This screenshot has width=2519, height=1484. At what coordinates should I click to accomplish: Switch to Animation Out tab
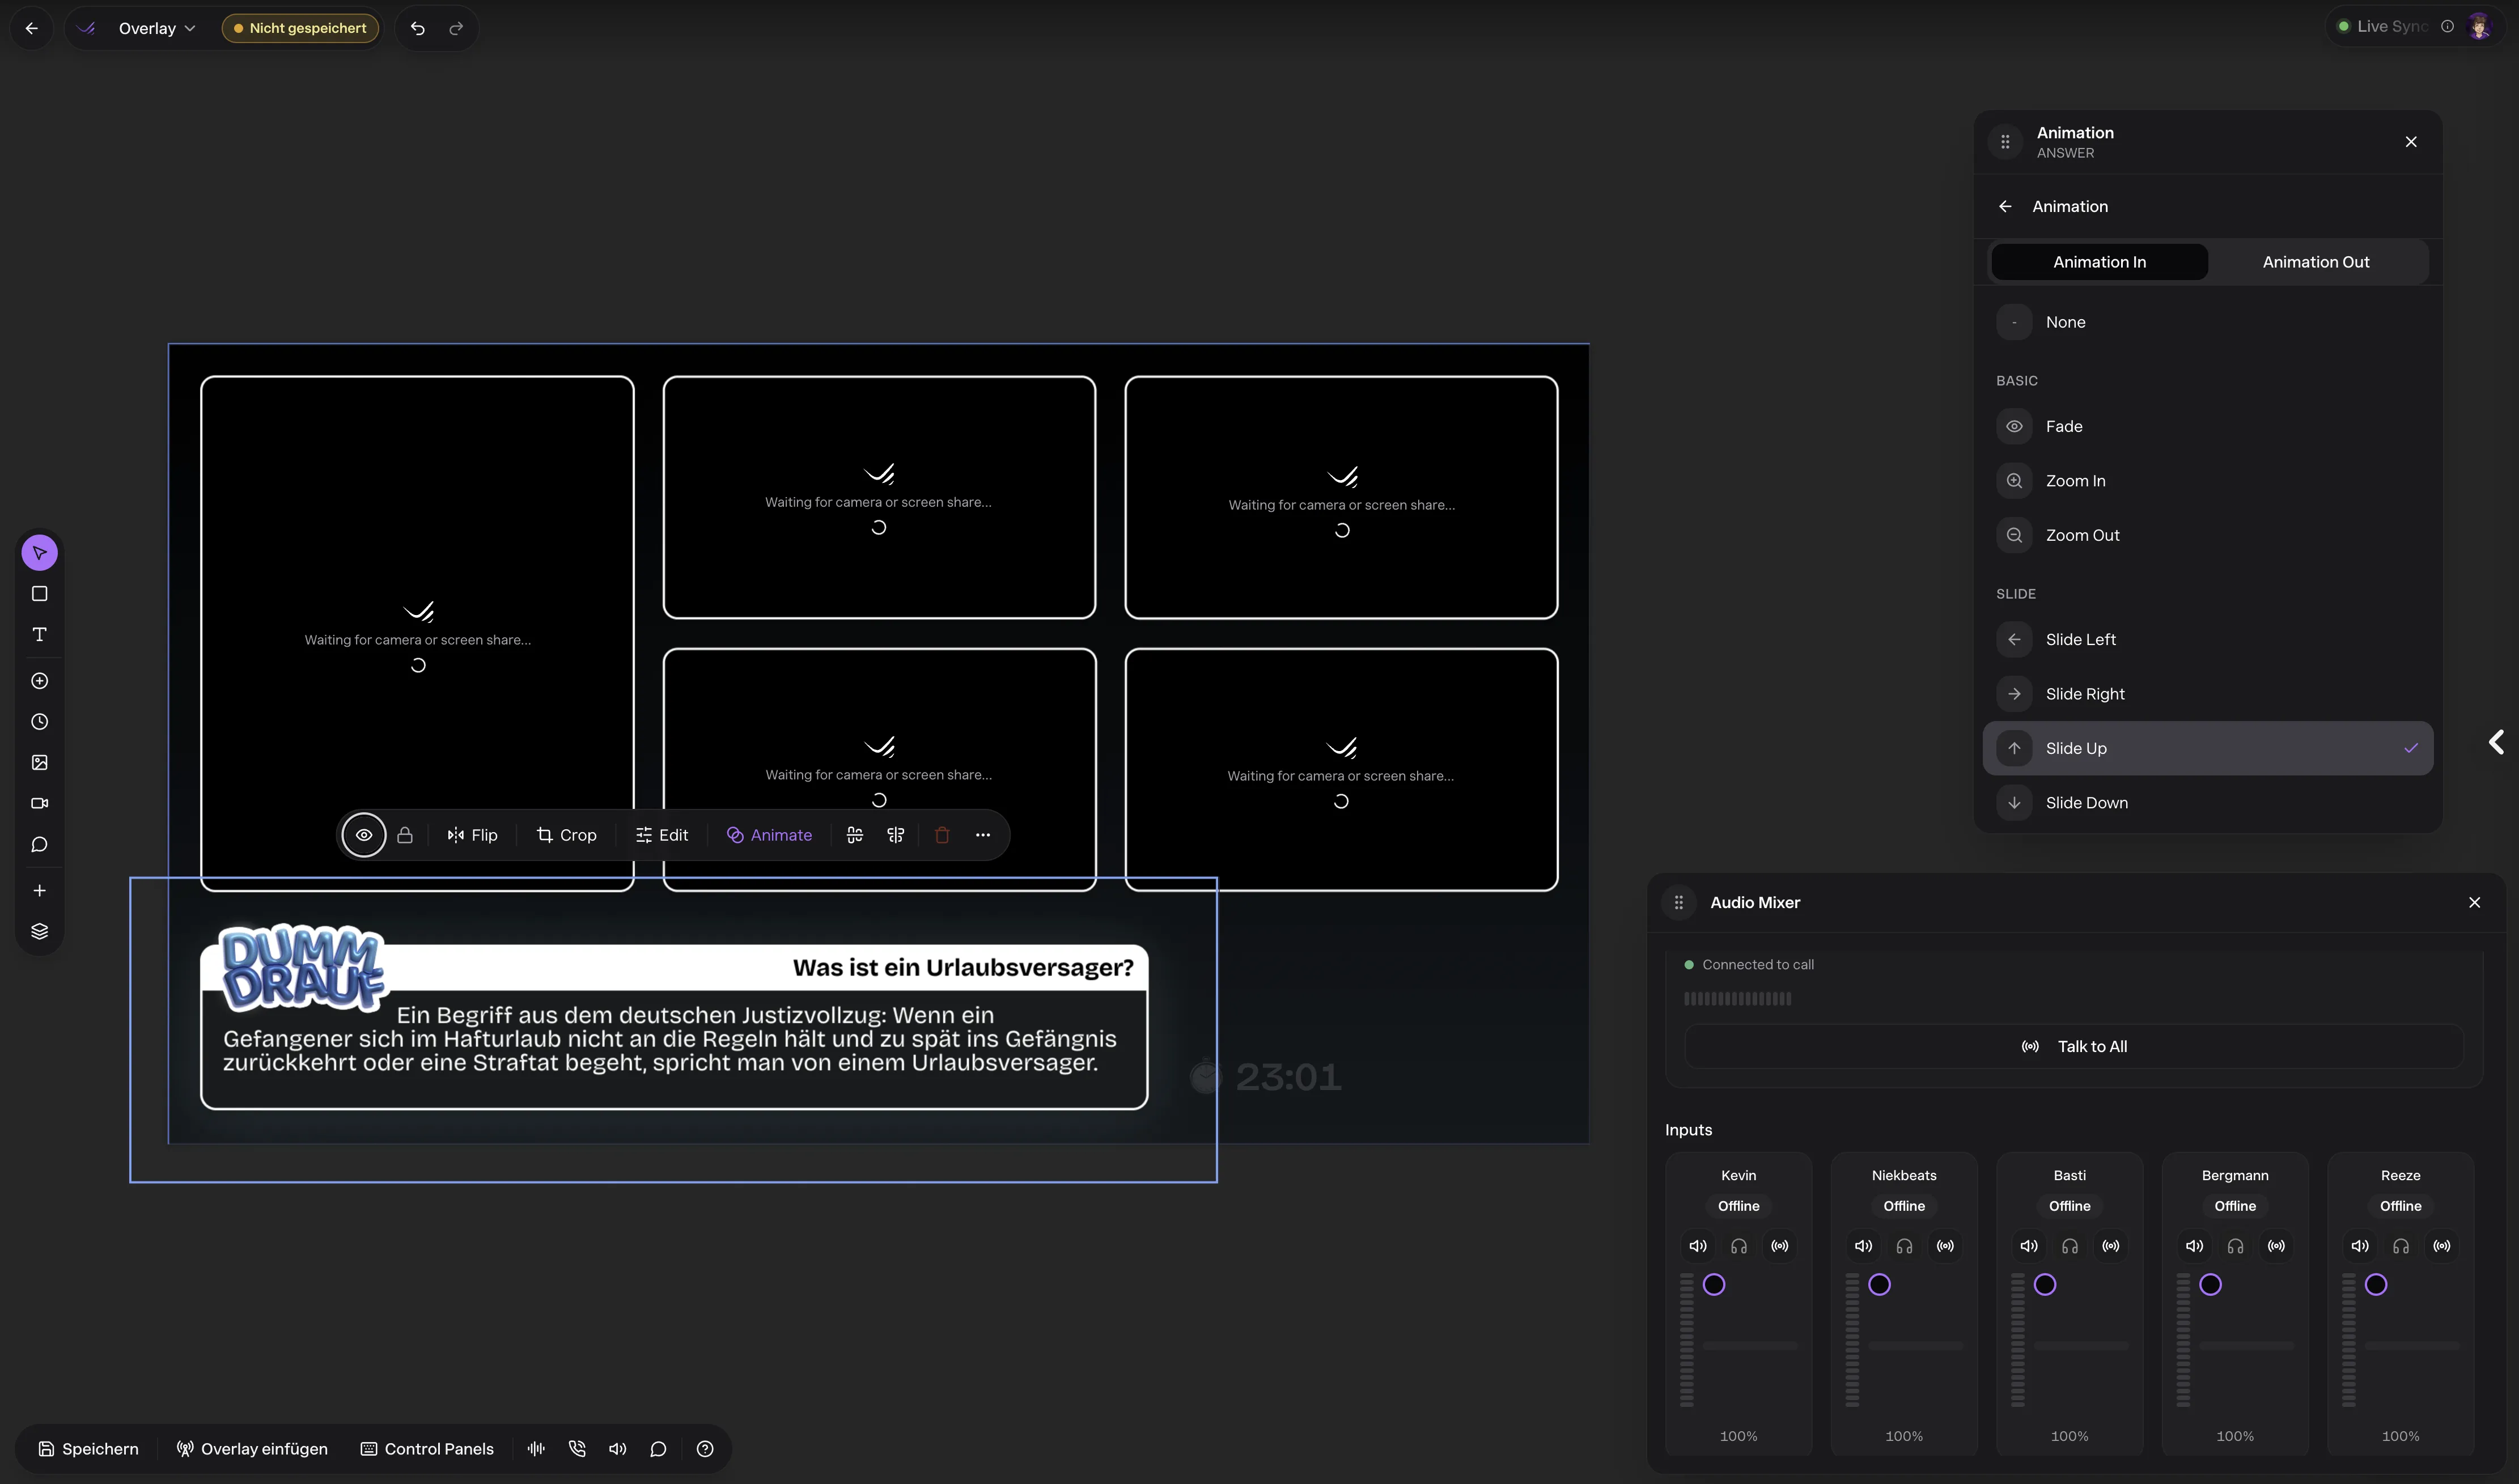click(2315, 262)
